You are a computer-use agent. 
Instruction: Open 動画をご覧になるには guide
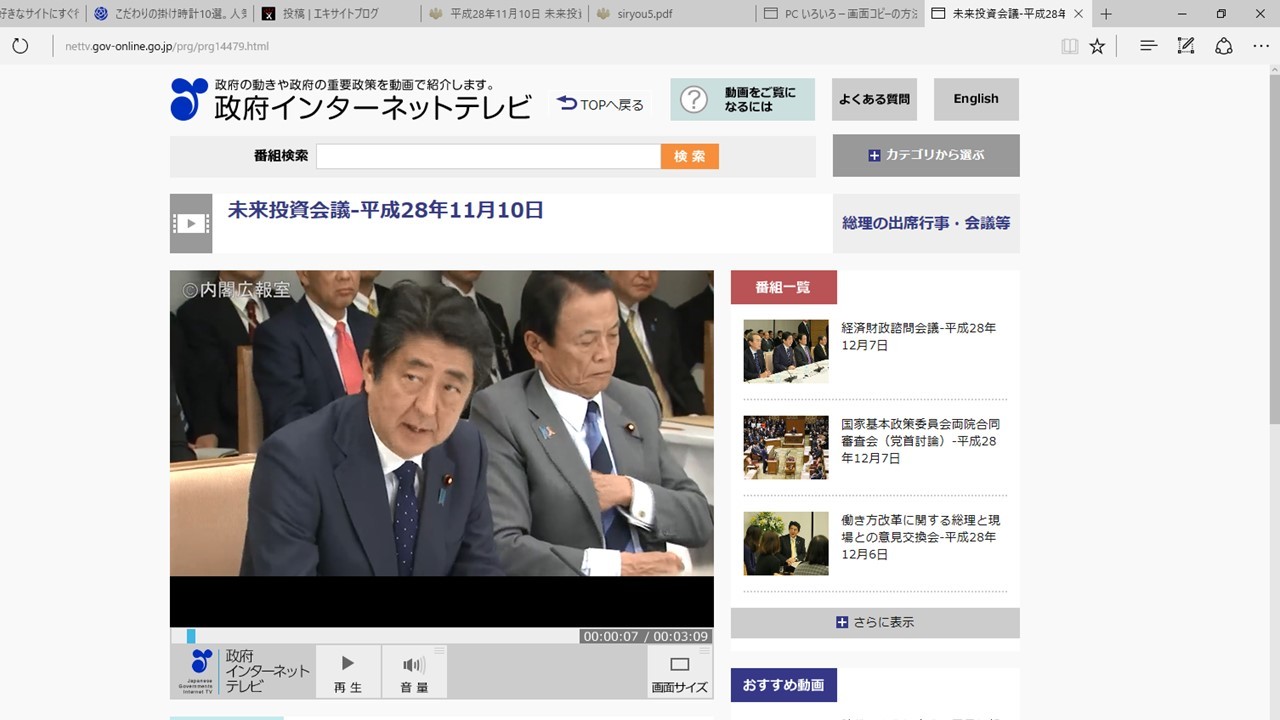[743, 100]
